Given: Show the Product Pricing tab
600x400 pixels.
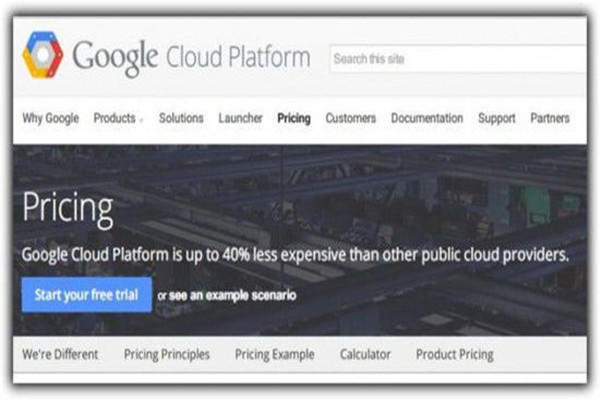Looking at the screenshot, I should (x=454, y=354).
